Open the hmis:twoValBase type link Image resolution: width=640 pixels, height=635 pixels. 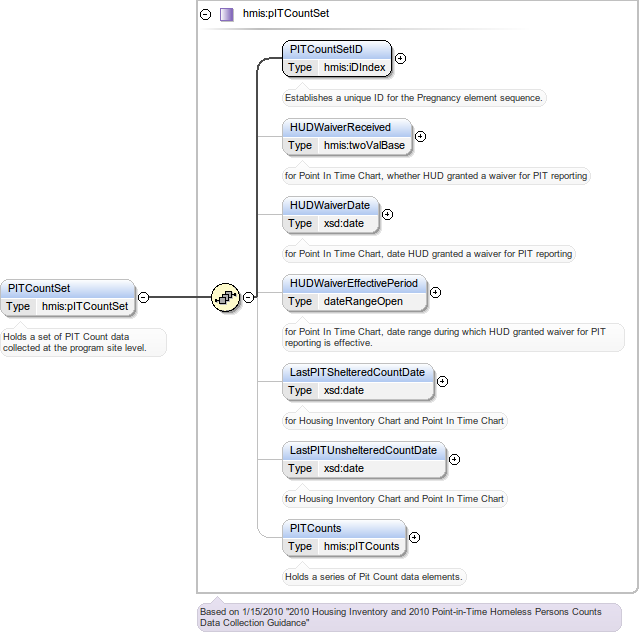(x=364, y=146)
